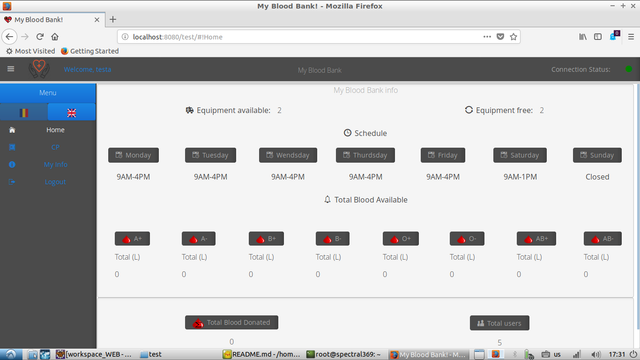
Task: Show site information icon in address bar
Action: pyautogui.click(x=125, y=37)
